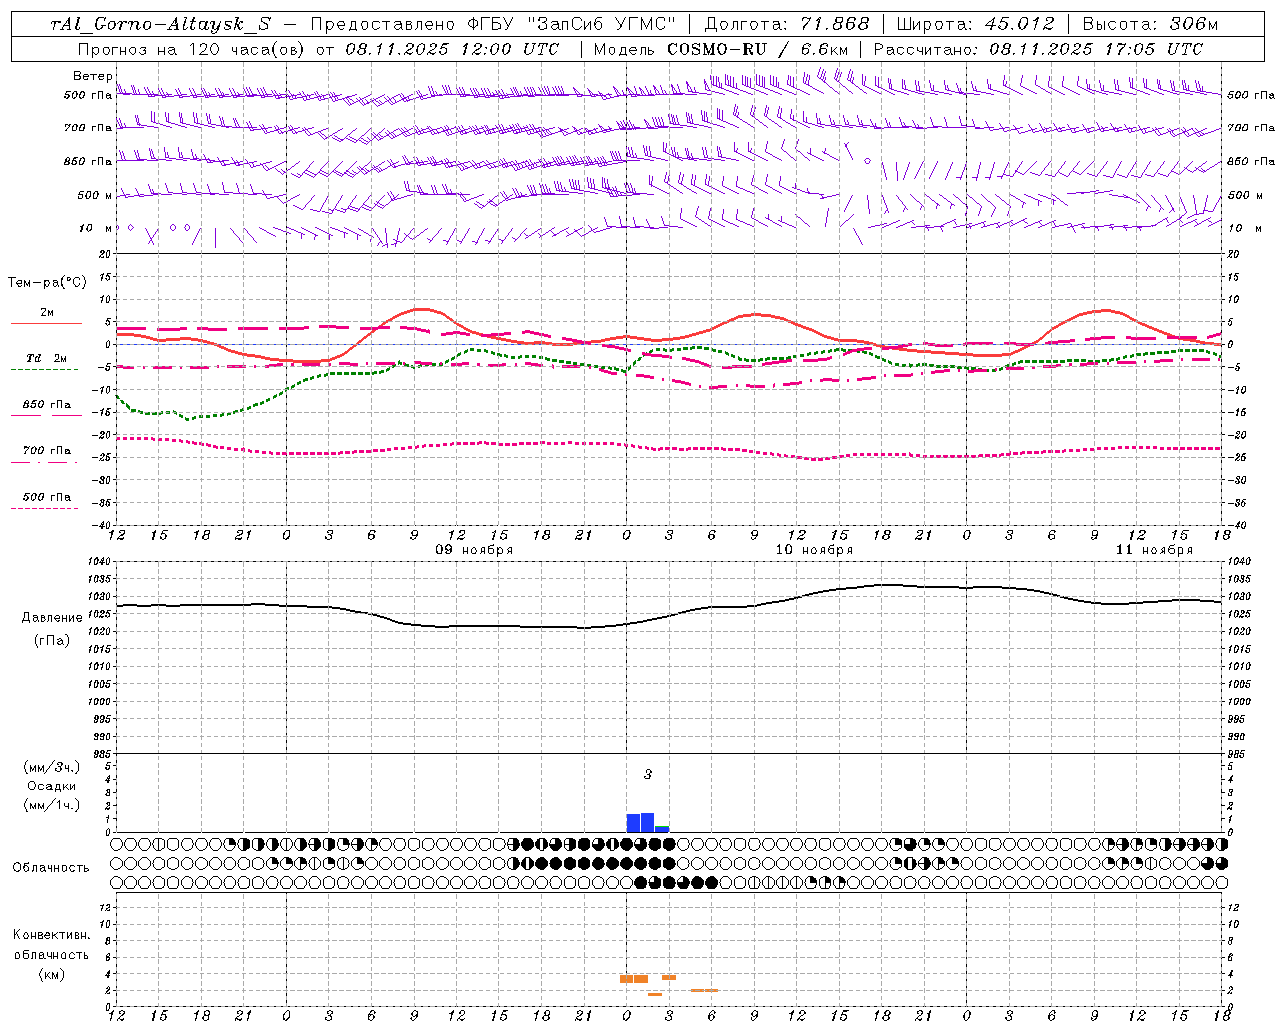The image size is (1280, 1024).
Task: Click the widest orange convective cloud bar
Action: pos(634,979)
